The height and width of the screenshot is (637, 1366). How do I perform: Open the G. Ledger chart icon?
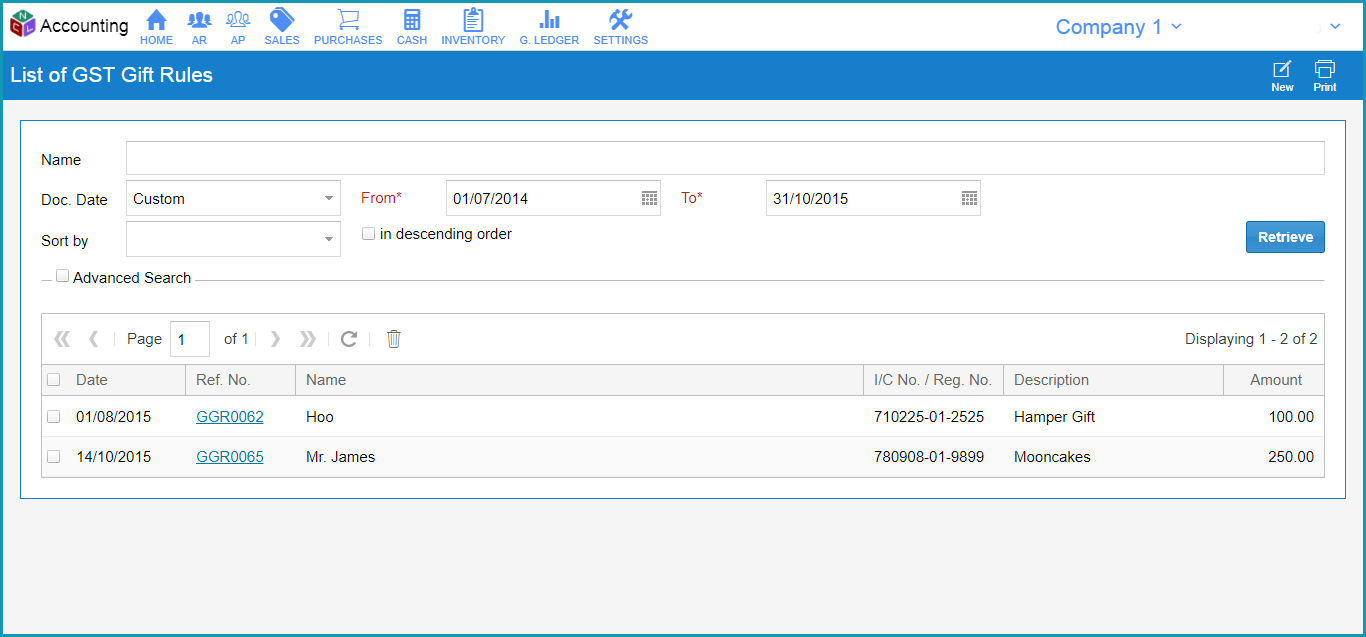coord(548,25)
